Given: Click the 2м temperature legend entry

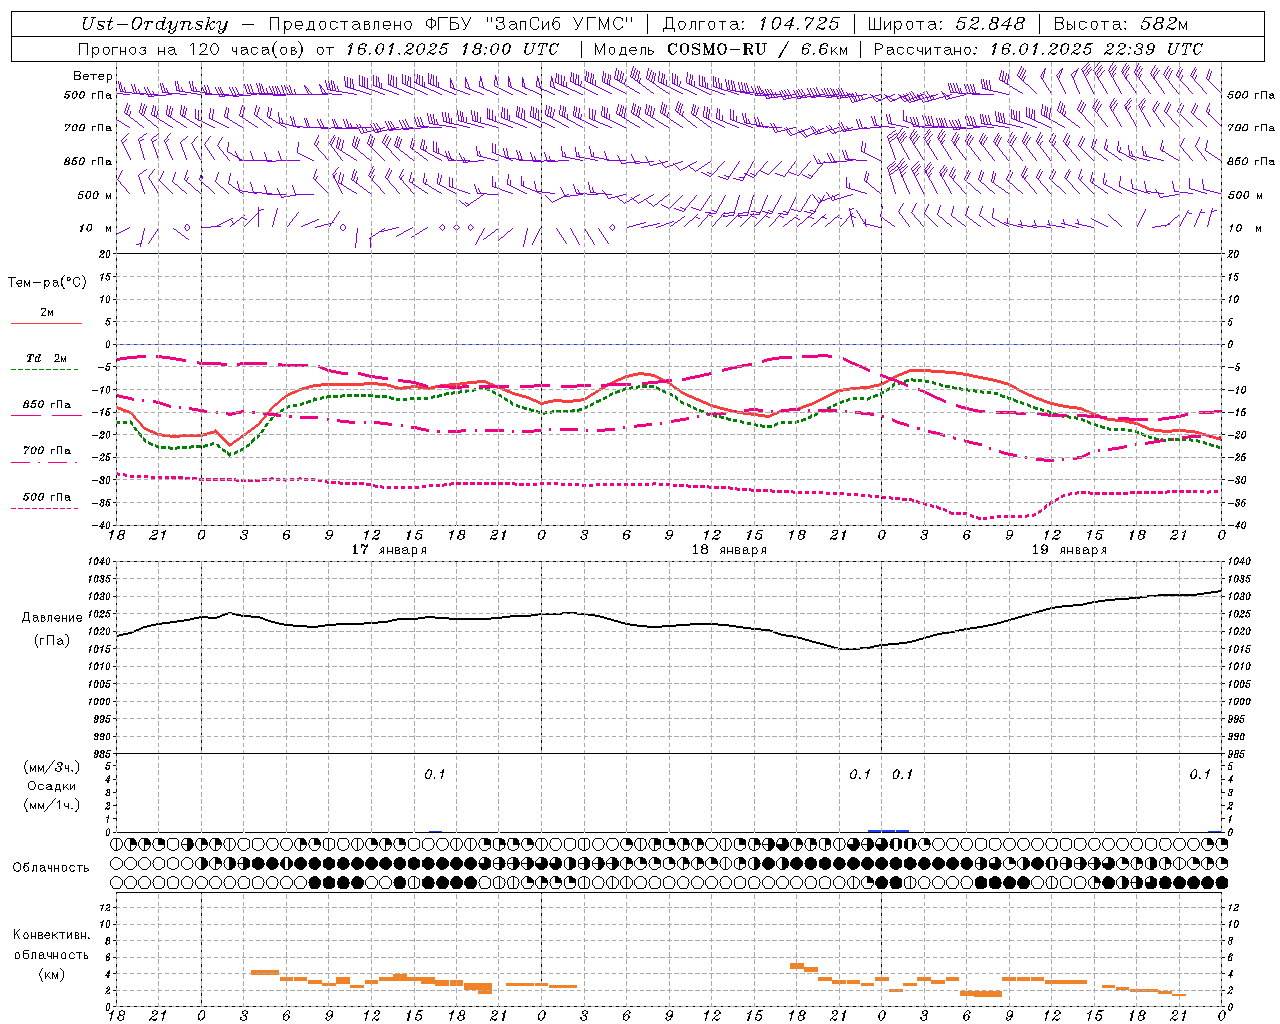Looking at the screenshot, I should [47, 312].
